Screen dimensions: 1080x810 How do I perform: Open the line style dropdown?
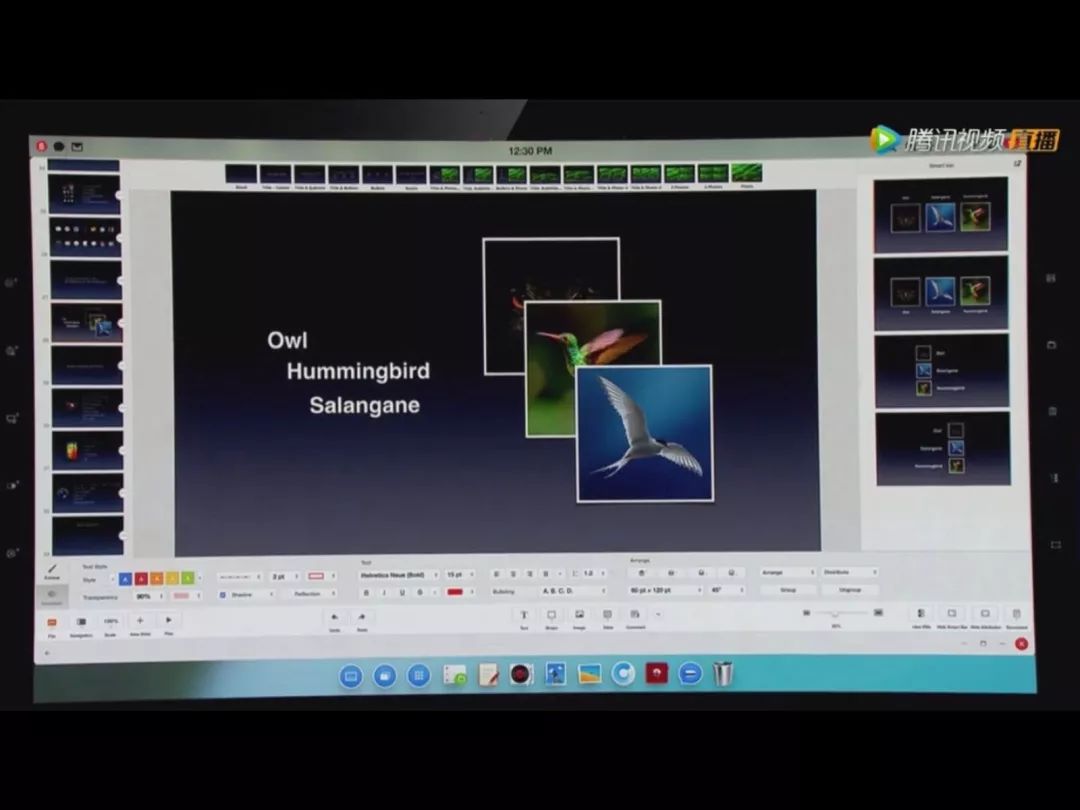239,577
